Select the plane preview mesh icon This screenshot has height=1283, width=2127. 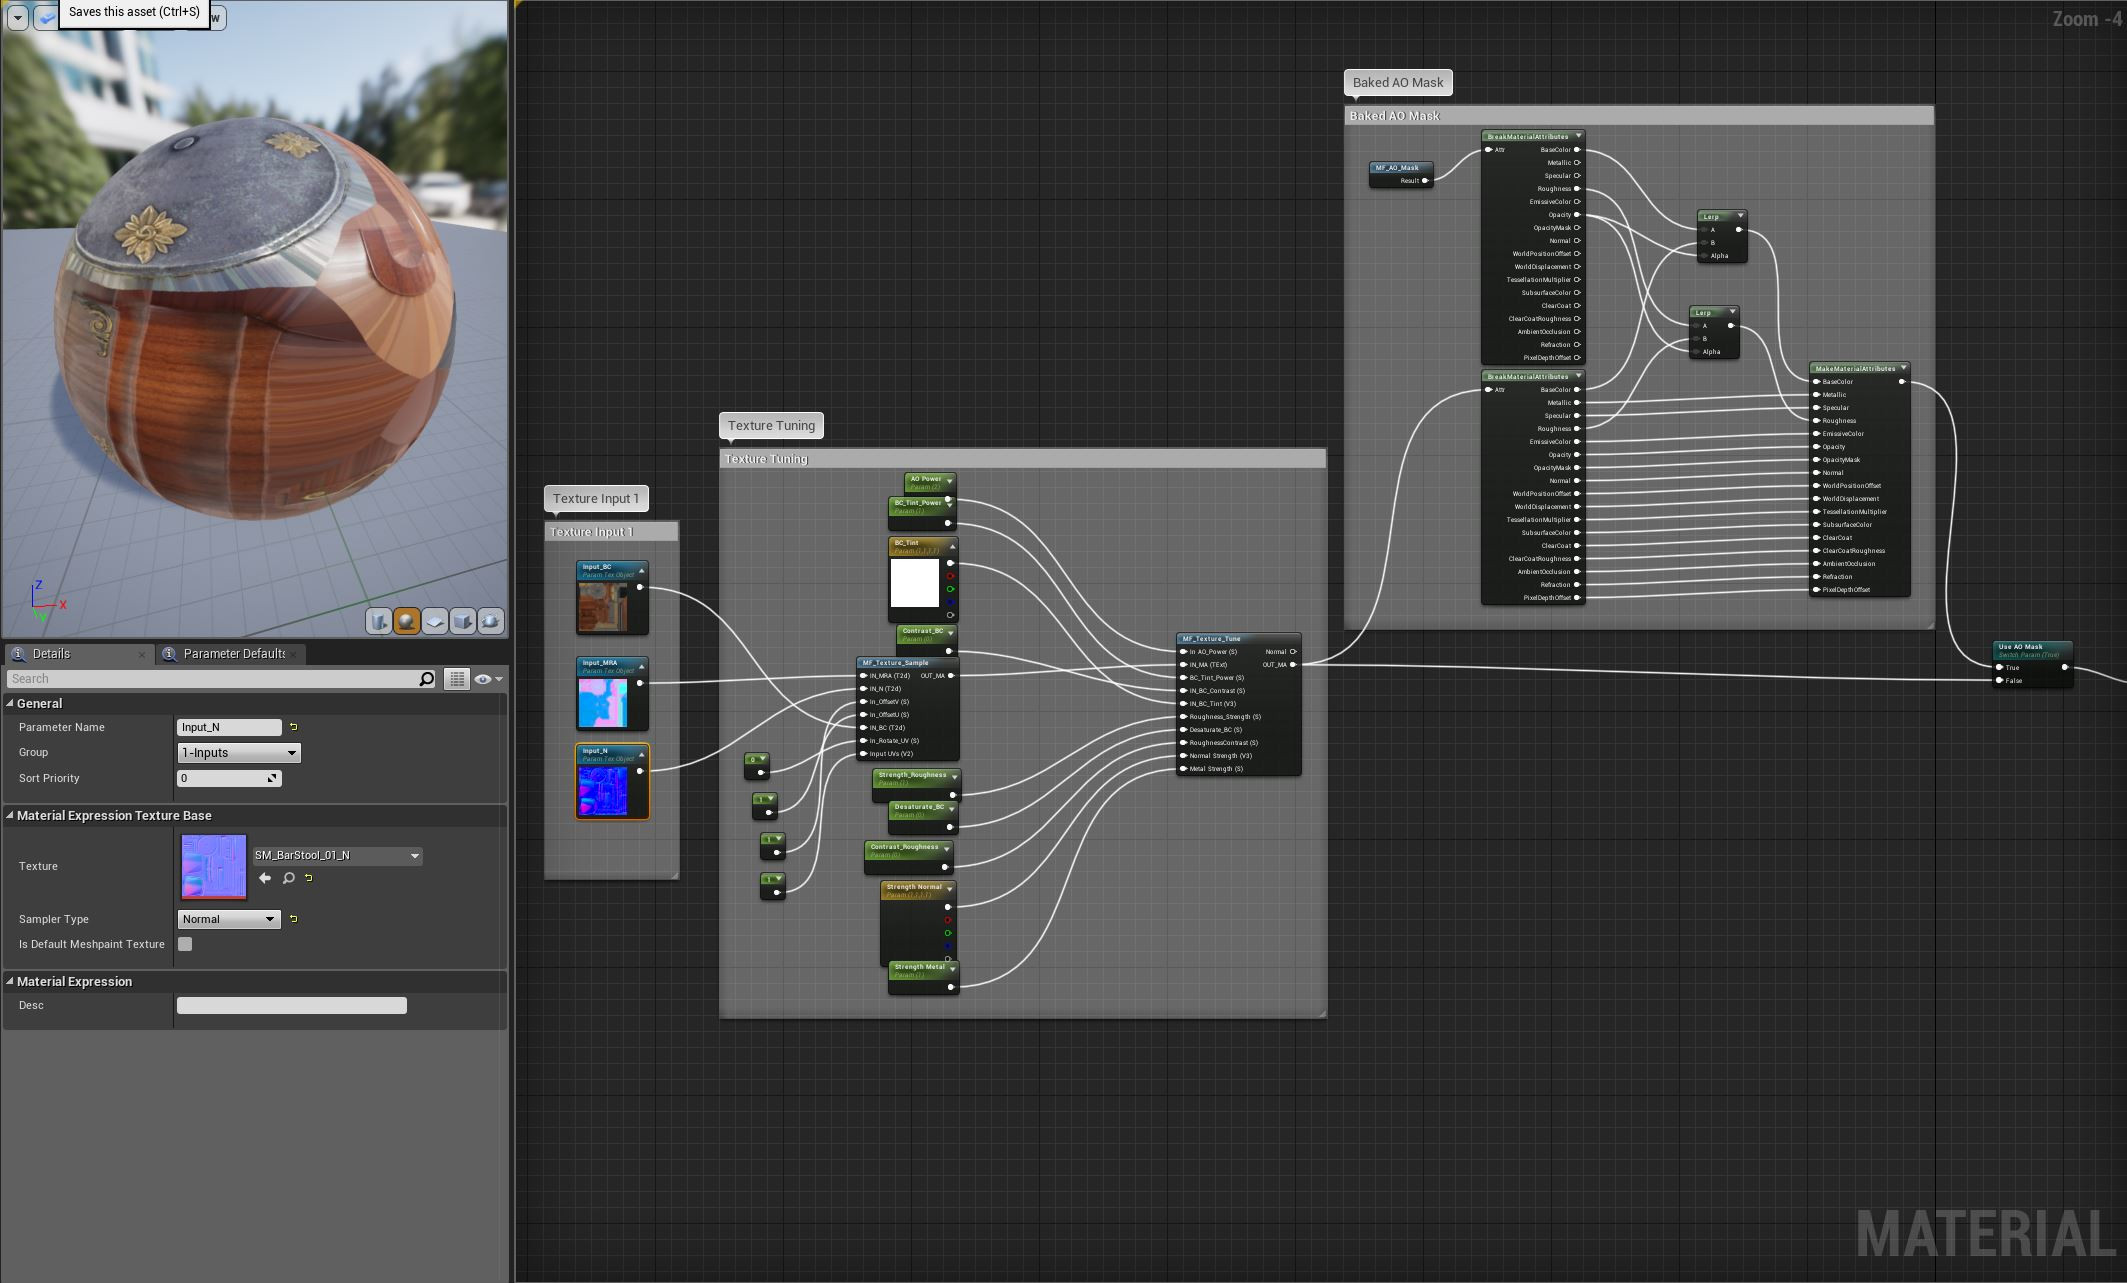pyautogui.click(x=434, y=621)
